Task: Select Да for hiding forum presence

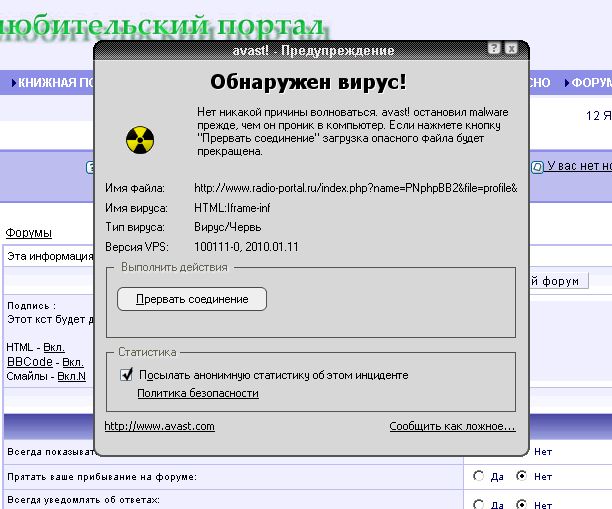Action: tap(478, 477)
